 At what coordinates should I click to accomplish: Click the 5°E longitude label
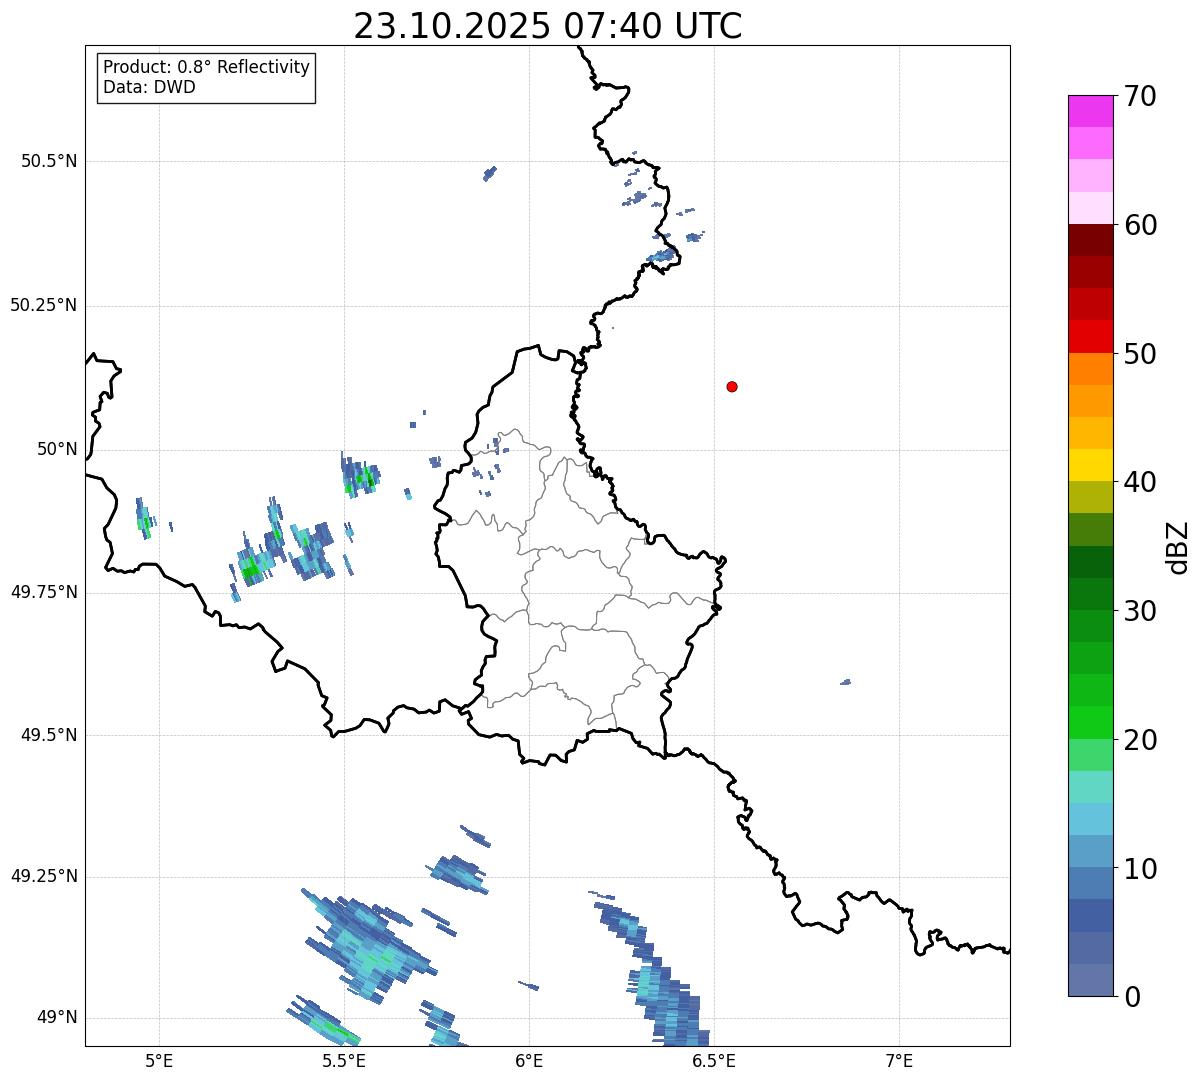(x=159, y=1060)
